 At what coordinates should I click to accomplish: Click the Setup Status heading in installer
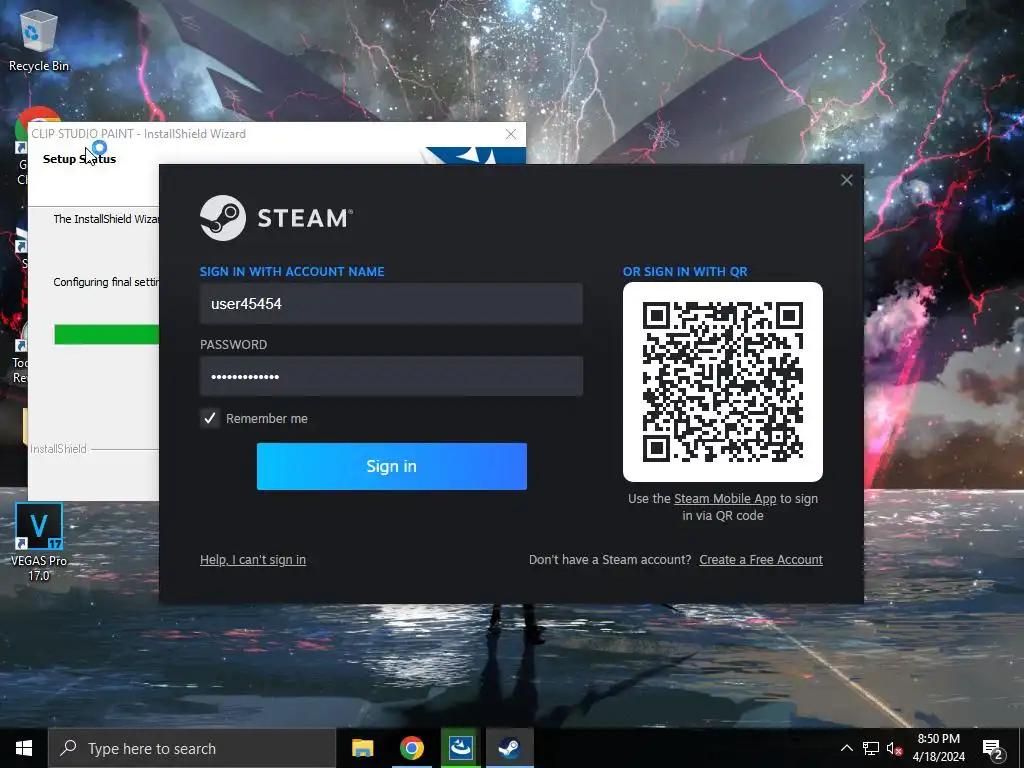click(79, 159)
